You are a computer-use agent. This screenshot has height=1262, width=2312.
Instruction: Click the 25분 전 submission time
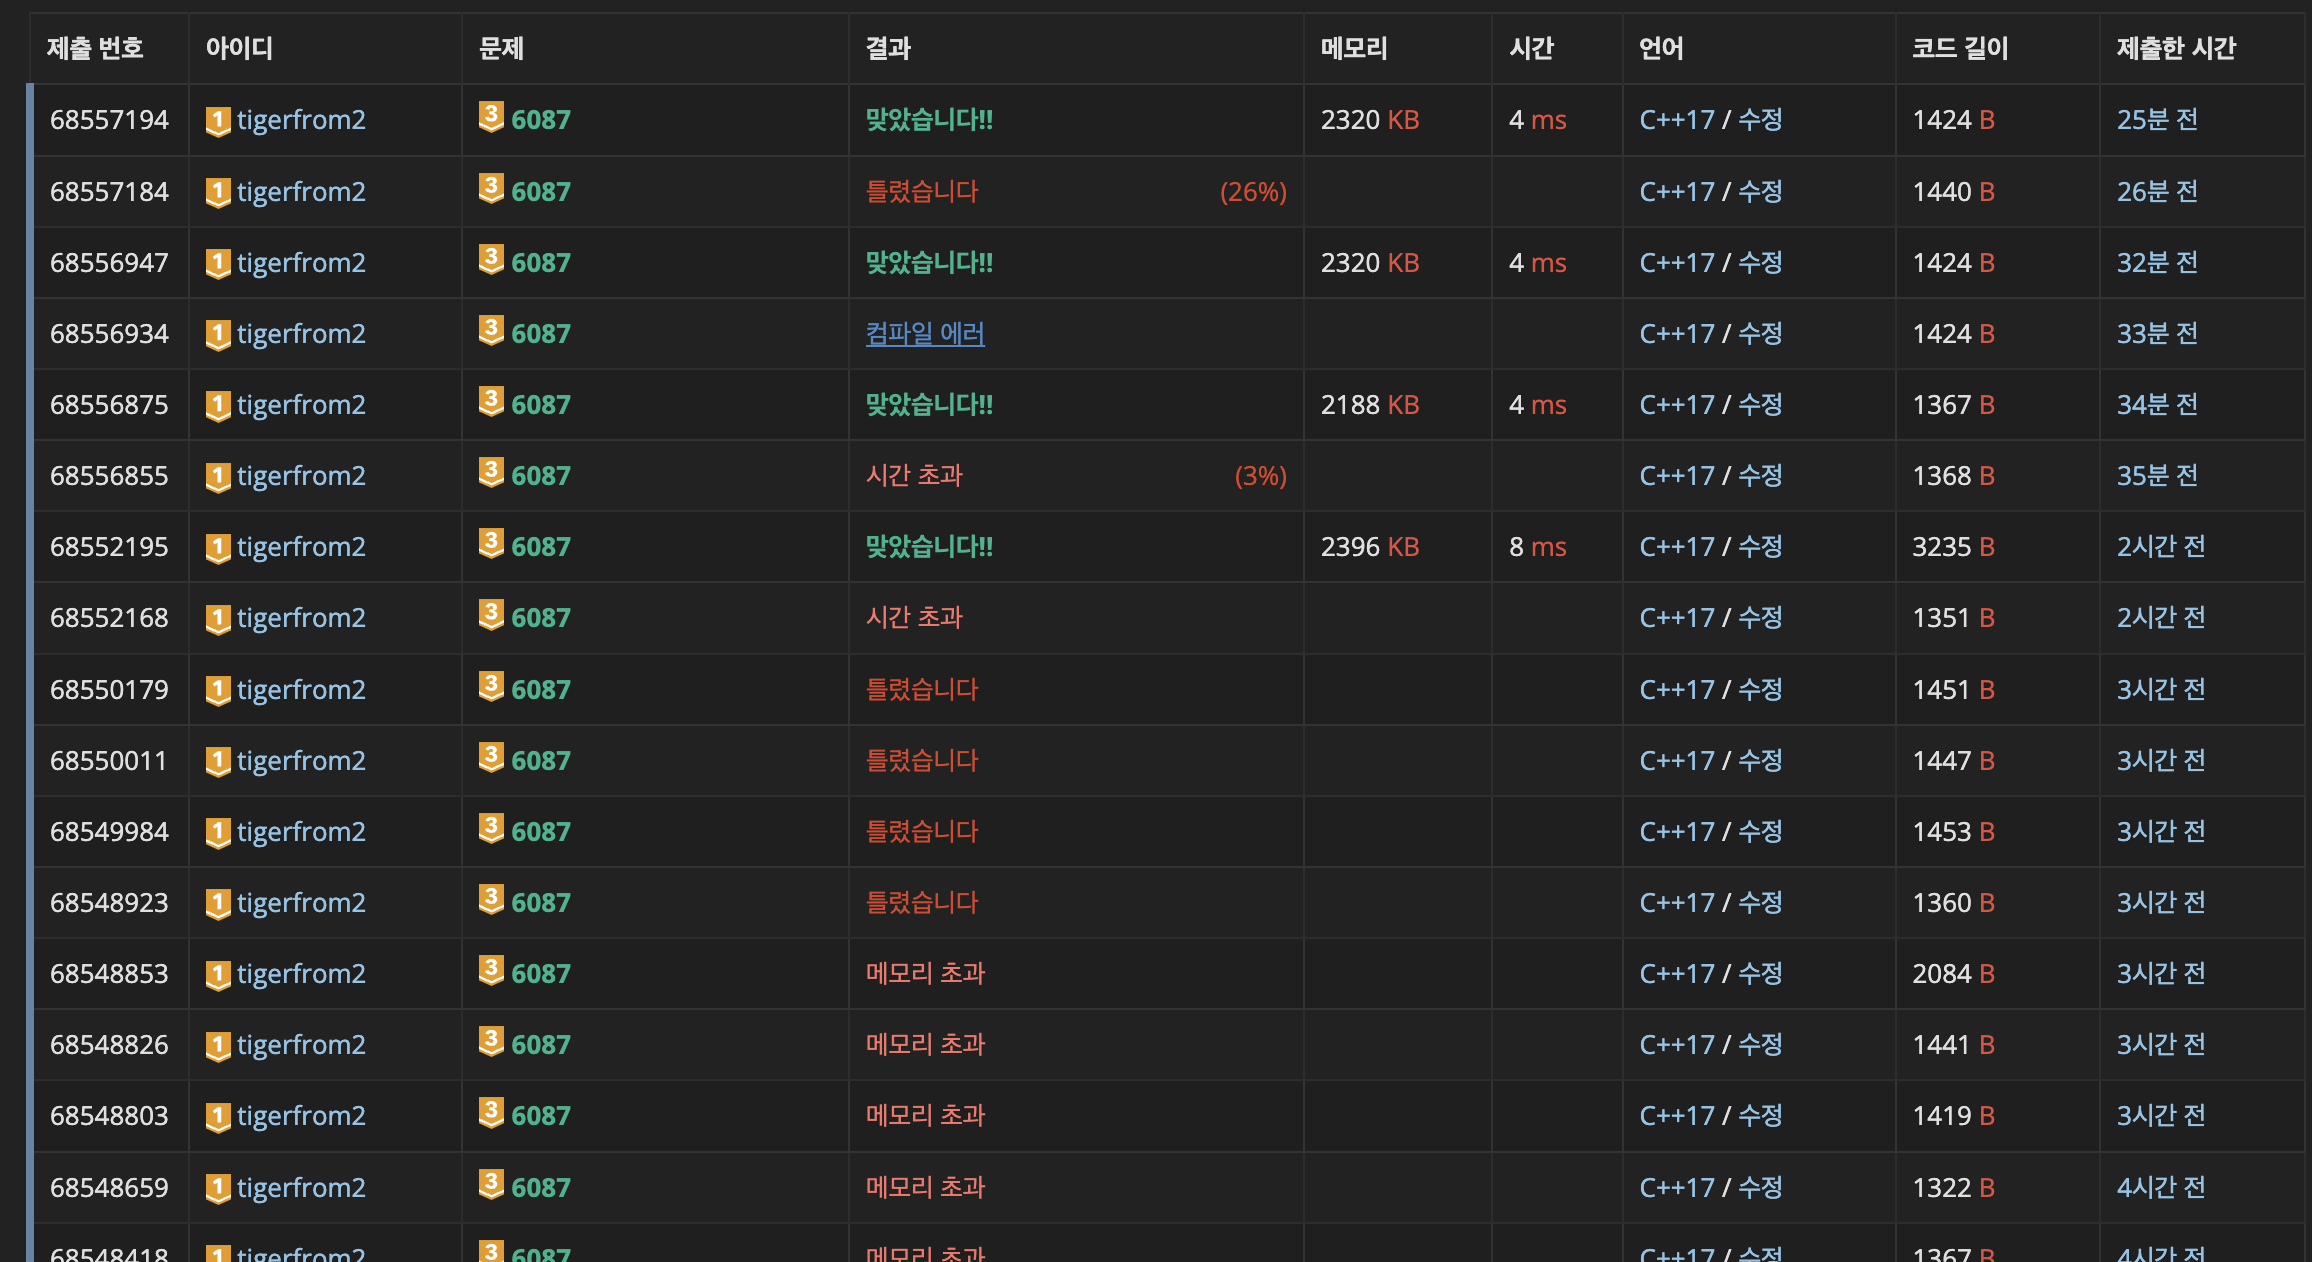click(2157, 120)
